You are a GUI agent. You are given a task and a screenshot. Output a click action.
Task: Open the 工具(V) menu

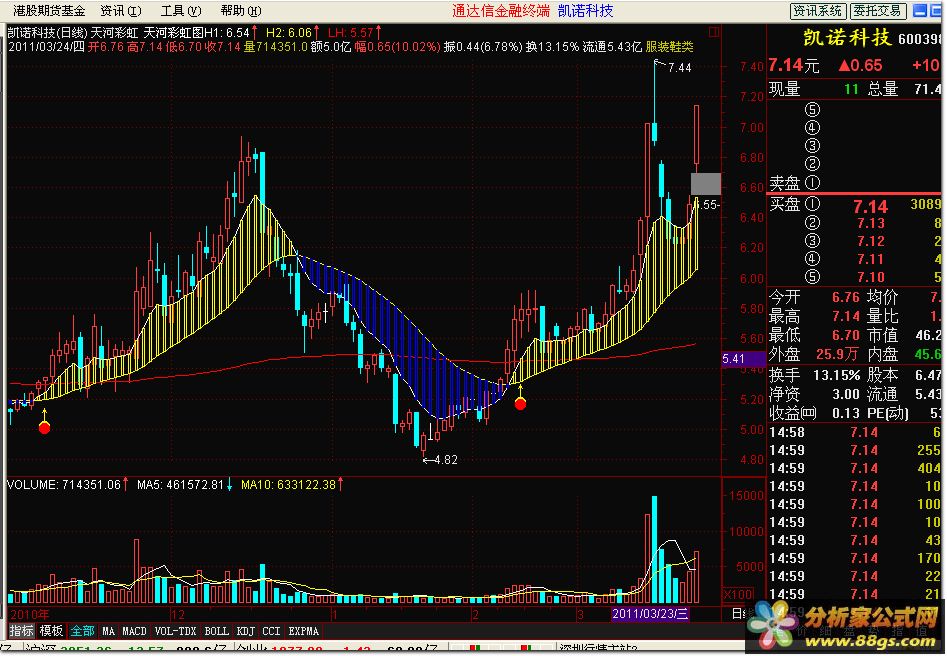point(181,11)
